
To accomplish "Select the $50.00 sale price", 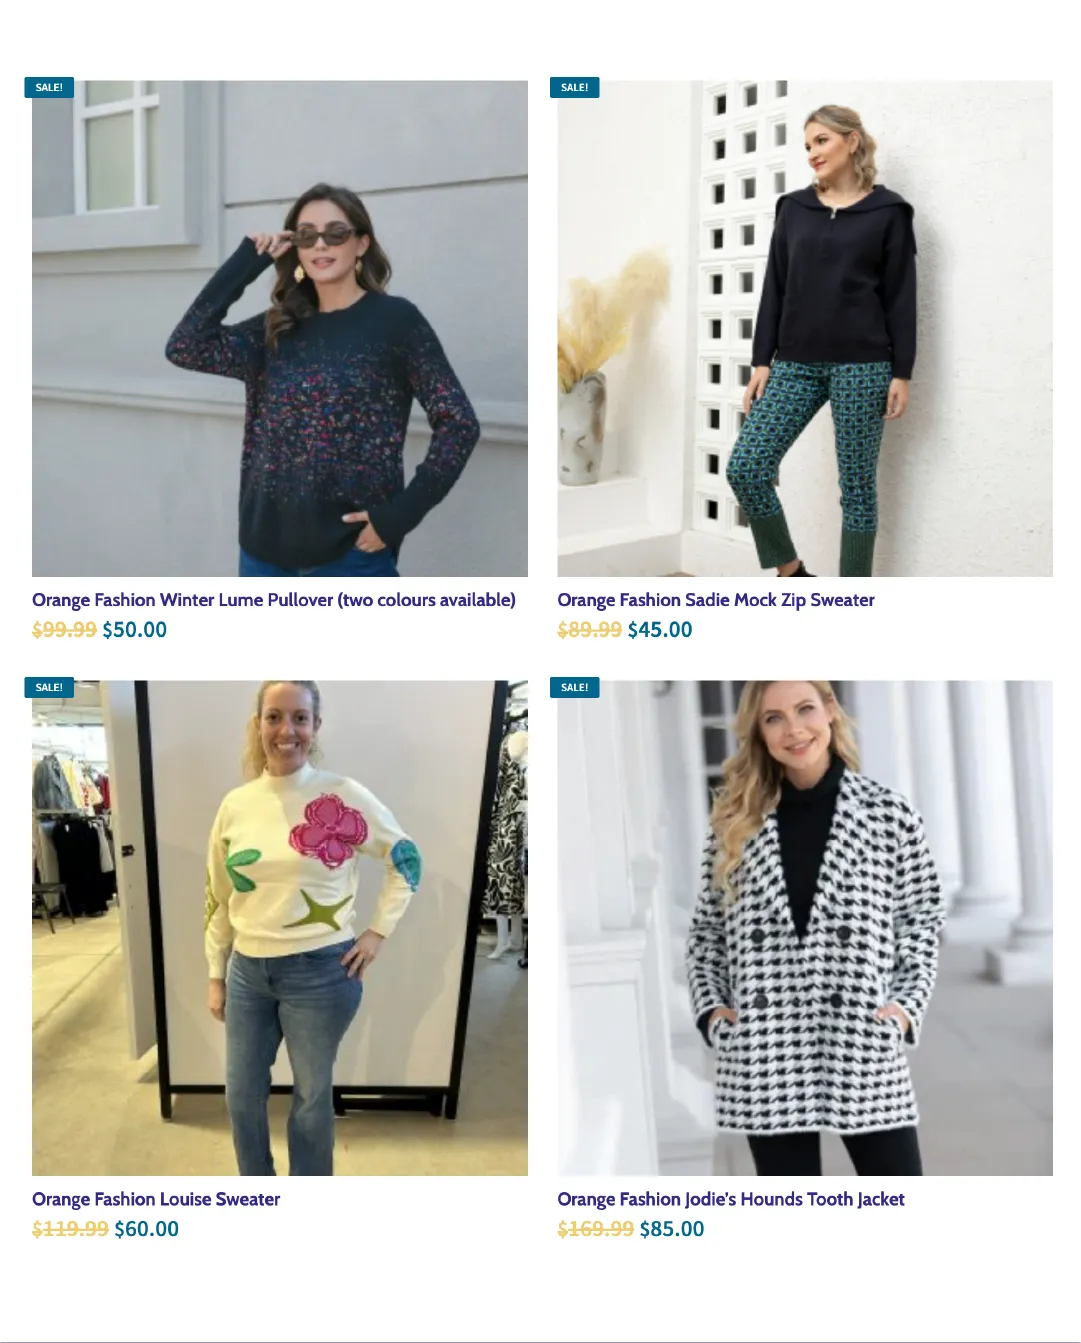I will tap(135, 630).
